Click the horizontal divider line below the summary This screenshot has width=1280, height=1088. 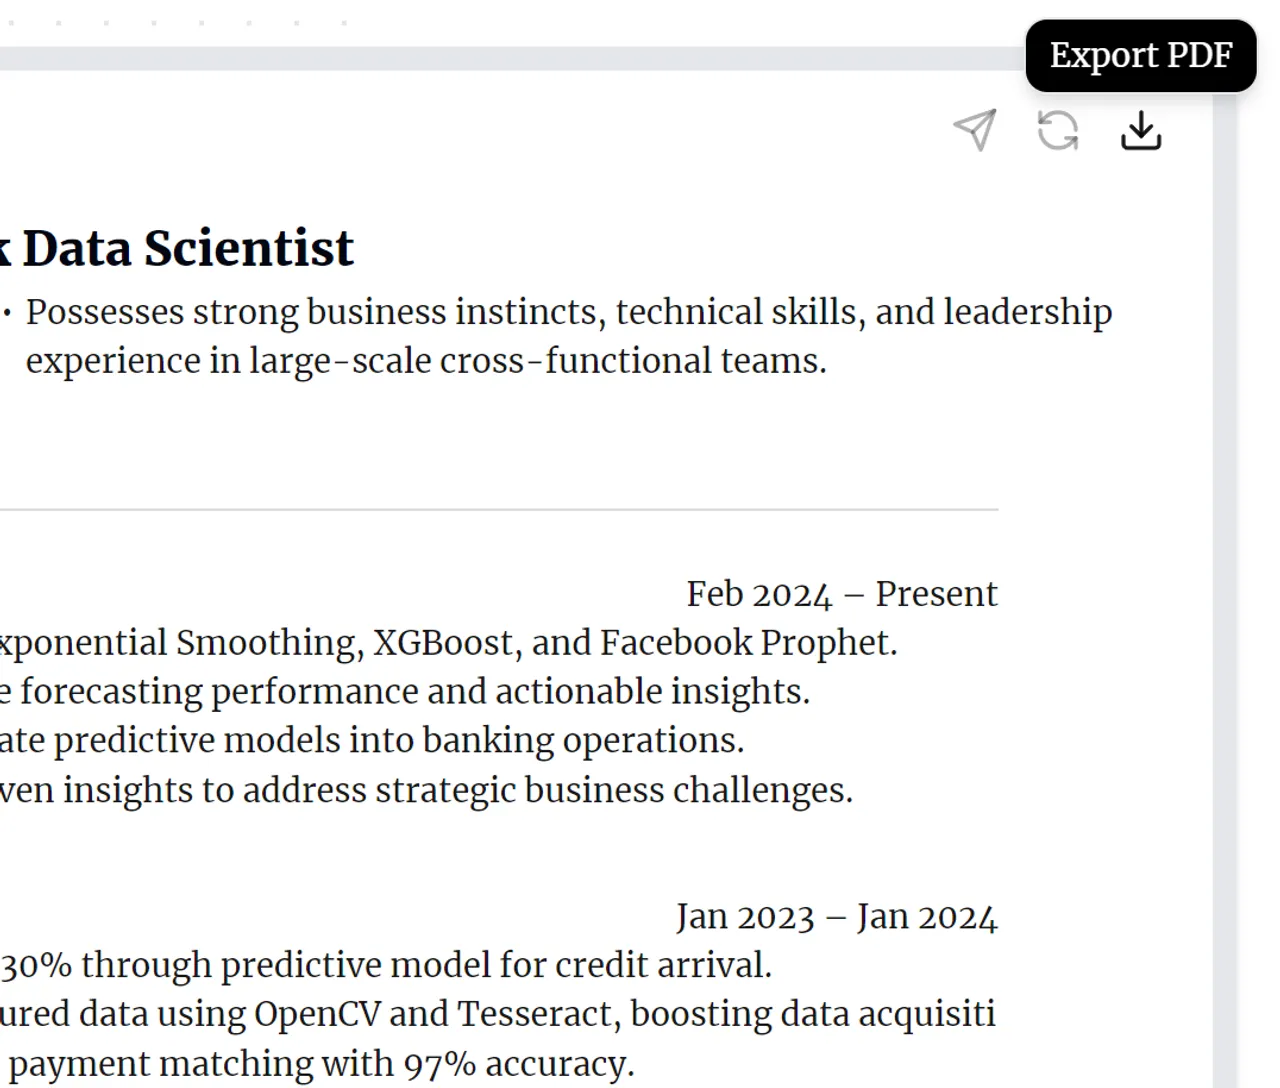500,510
